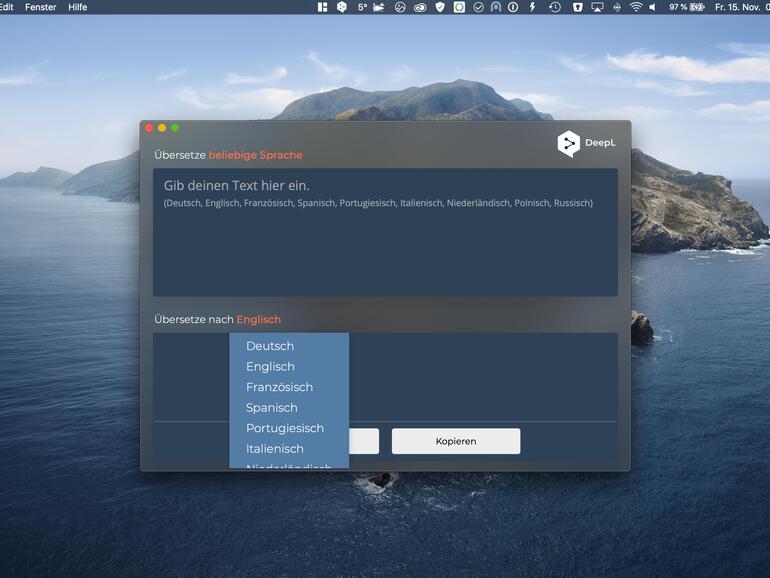Open the AirPlay display menu bar icon
Image resolution: width=770 pixels, height=578 pixels.
[597, 7]
